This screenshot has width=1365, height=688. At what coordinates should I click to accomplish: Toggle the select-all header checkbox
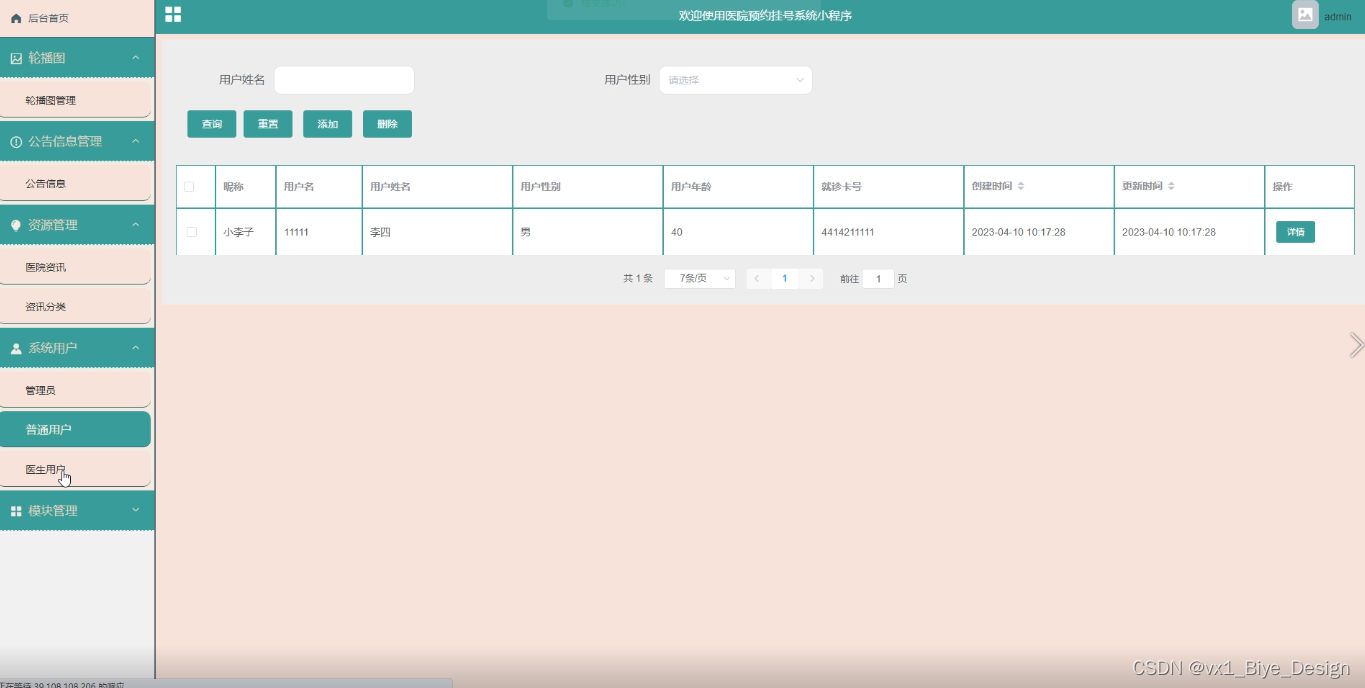(x=189, y=187)
